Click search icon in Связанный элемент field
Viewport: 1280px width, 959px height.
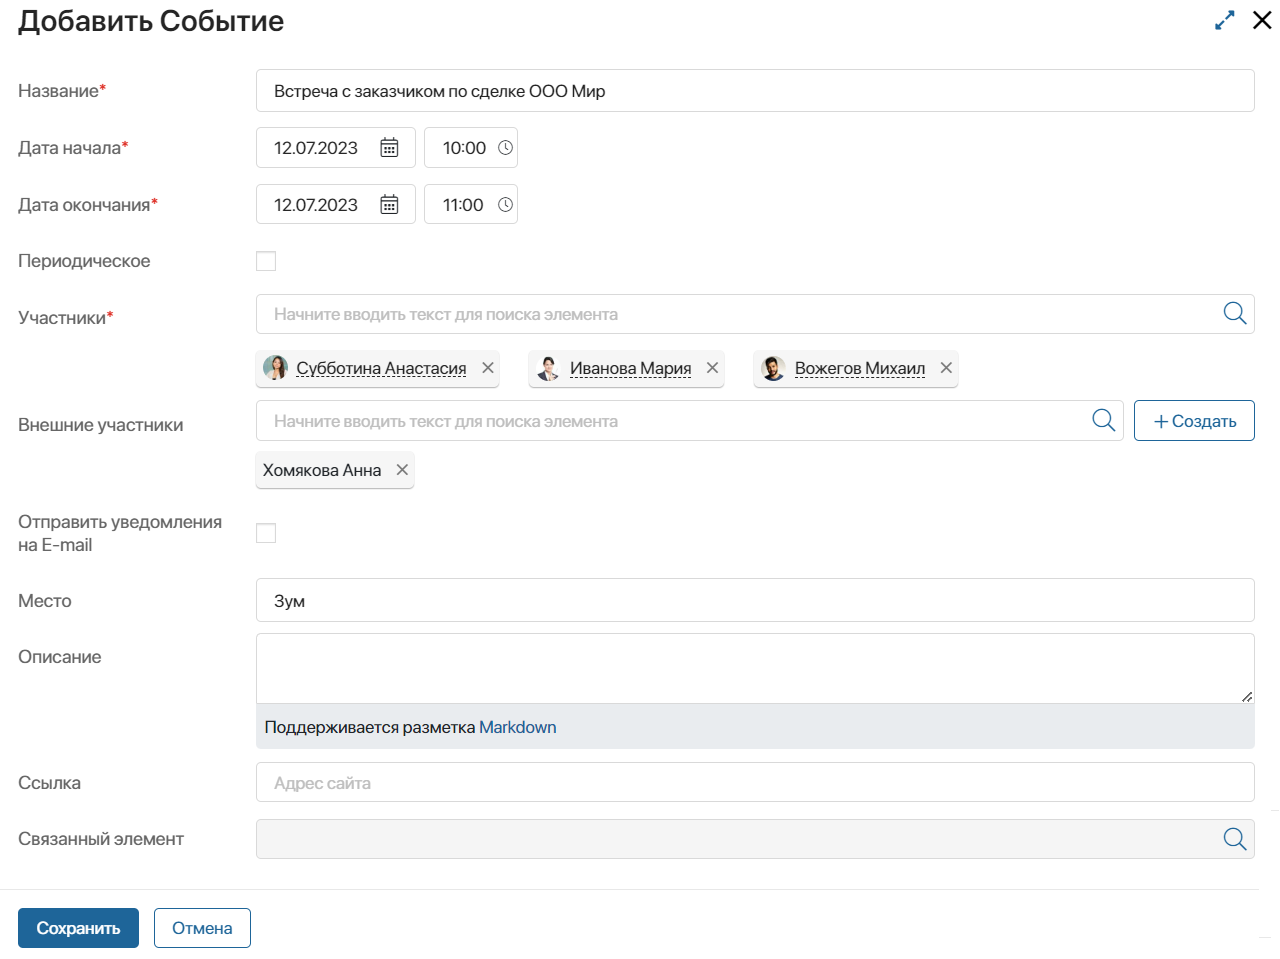coord(1235,839)
